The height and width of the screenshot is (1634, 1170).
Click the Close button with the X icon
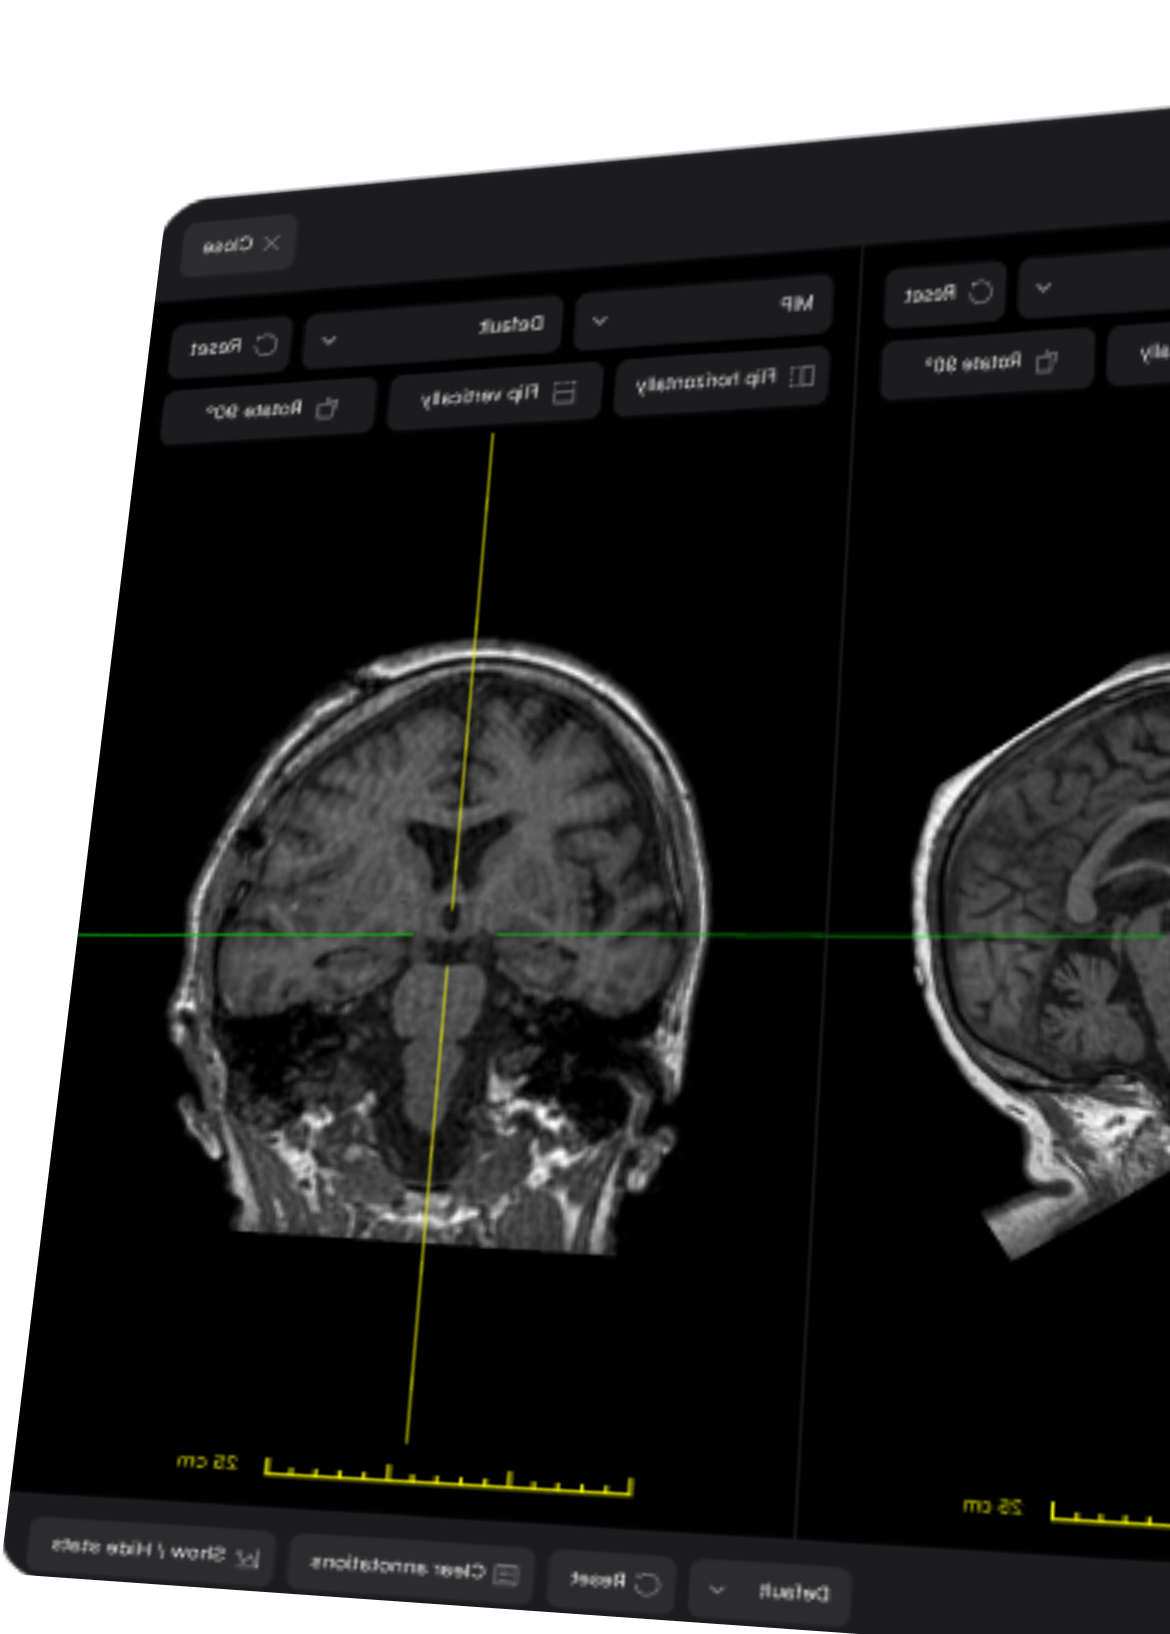[x=240, y=244]
